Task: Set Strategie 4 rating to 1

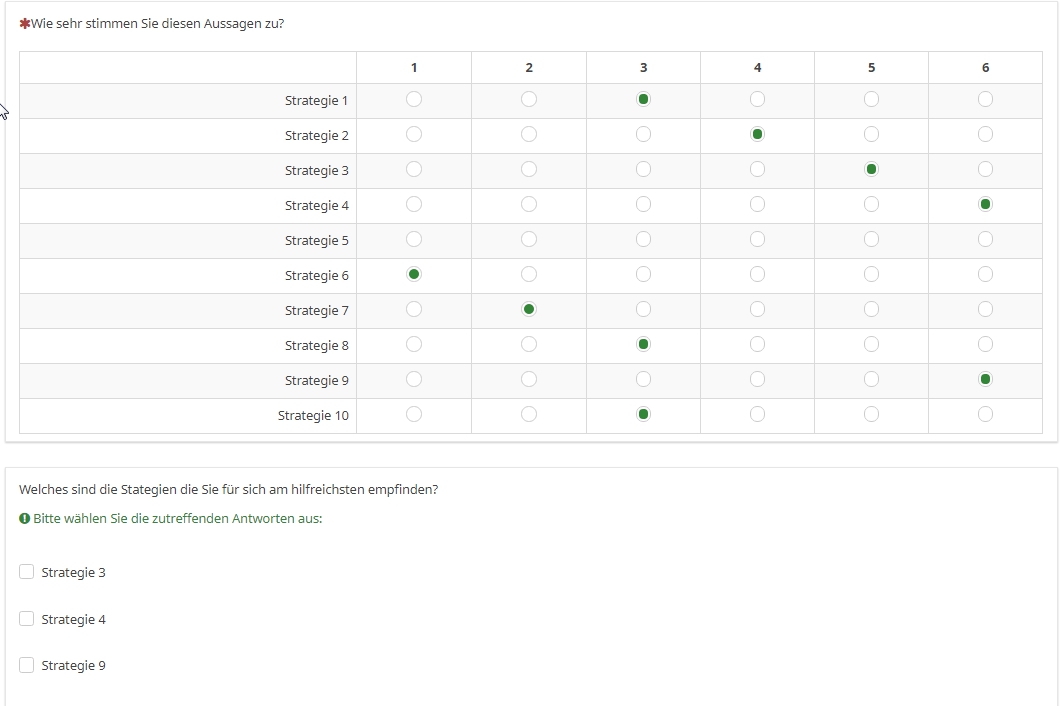Action: coord(414,204)
